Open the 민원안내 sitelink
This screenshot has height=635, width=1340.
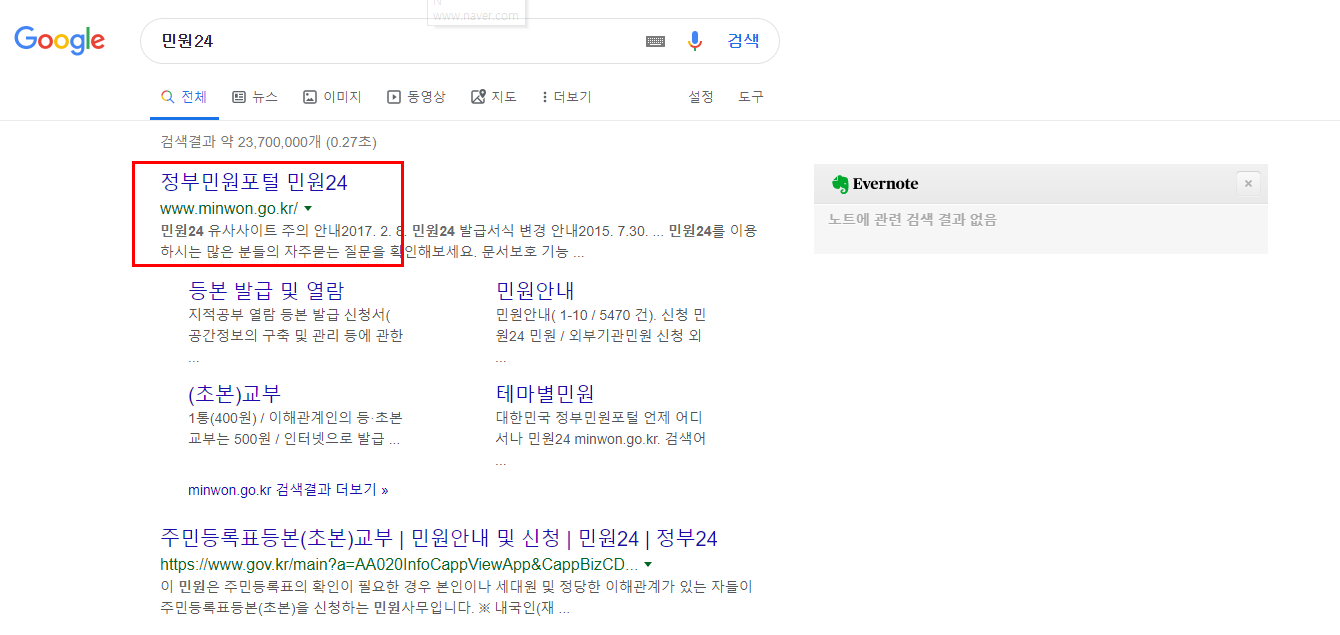(x=535, y=291)
